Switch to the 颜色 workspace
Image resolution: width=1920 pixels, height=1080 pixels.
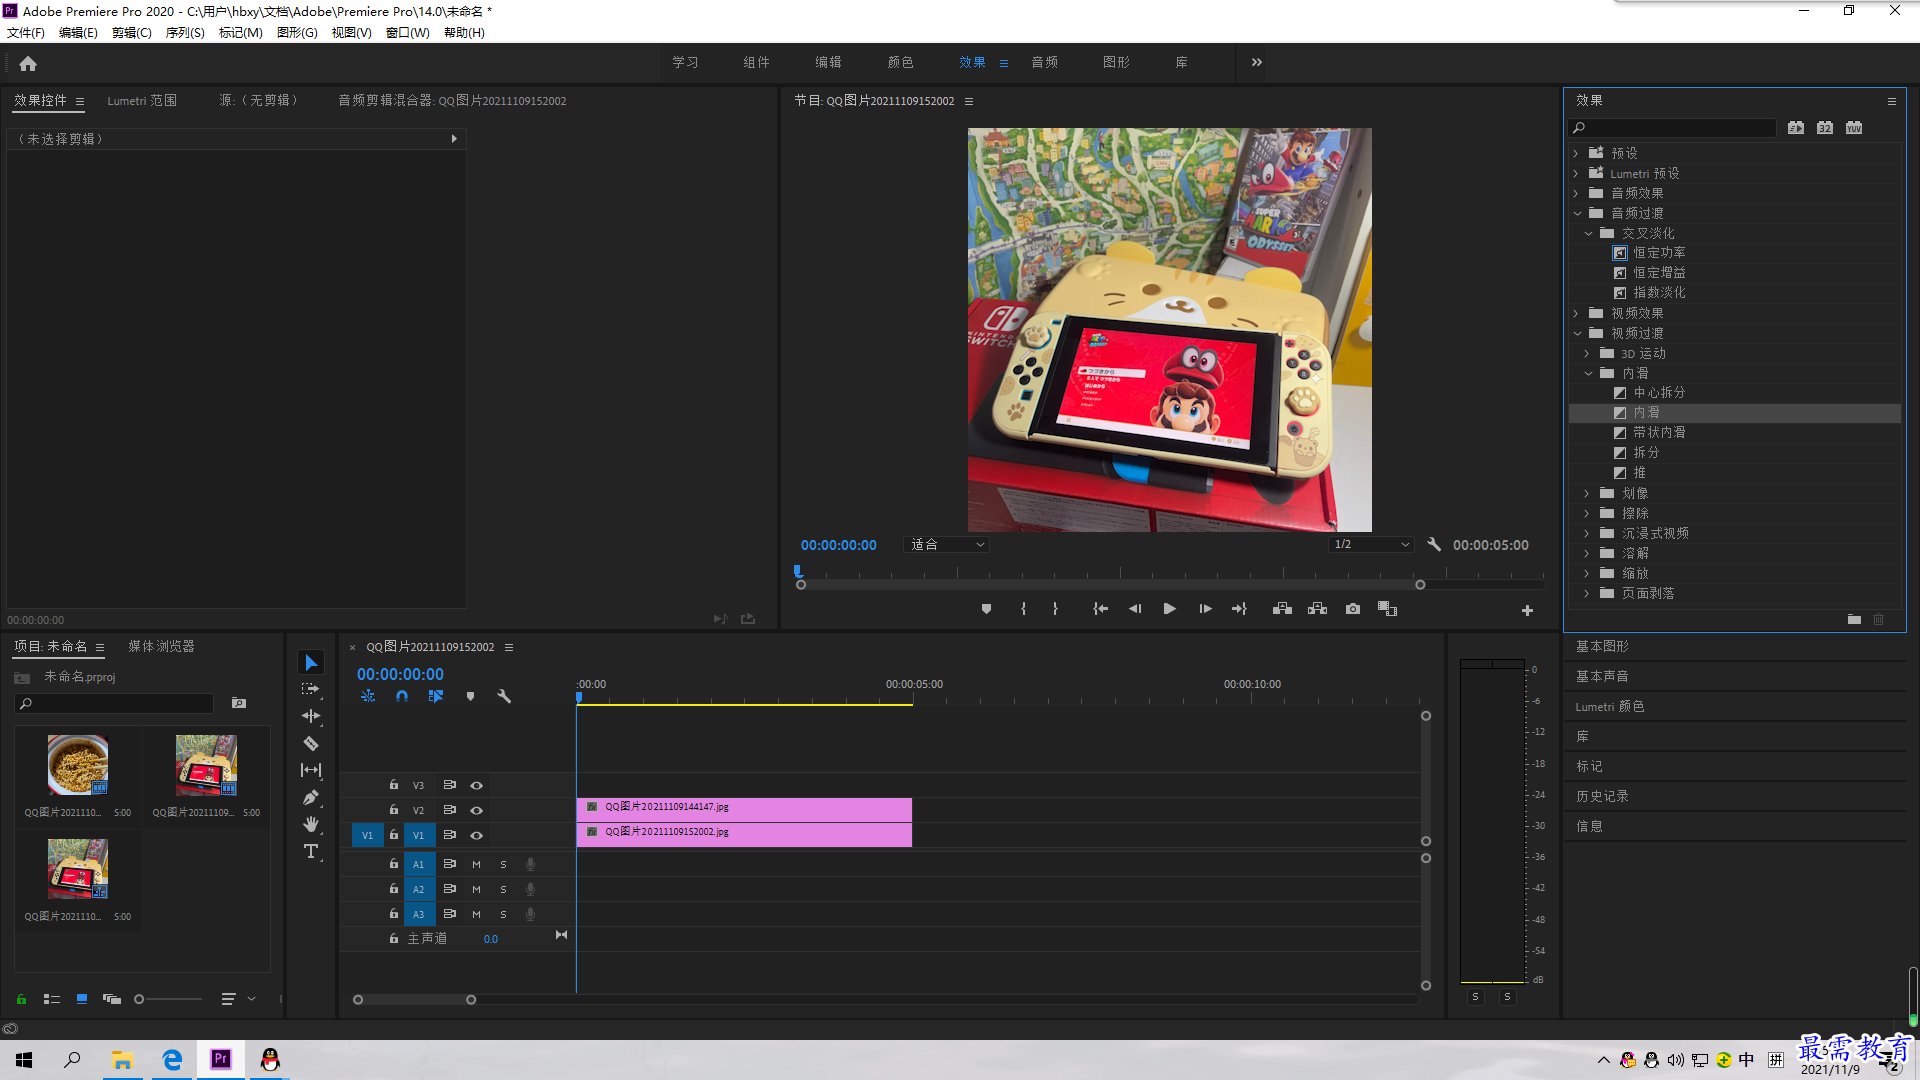tap(900, 62)
